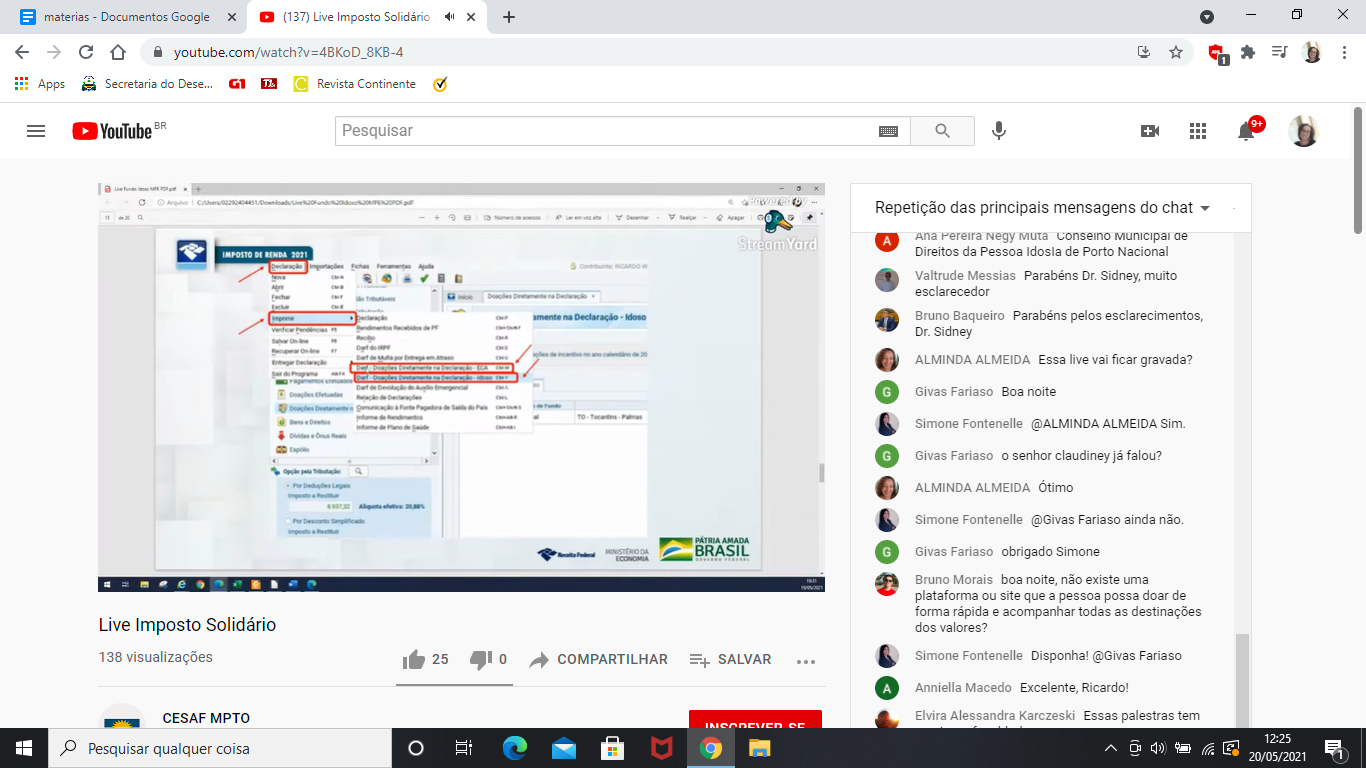Click the COMPARTILHAR share button
This screenshot has height=768, width=1366.
point(599,660)
